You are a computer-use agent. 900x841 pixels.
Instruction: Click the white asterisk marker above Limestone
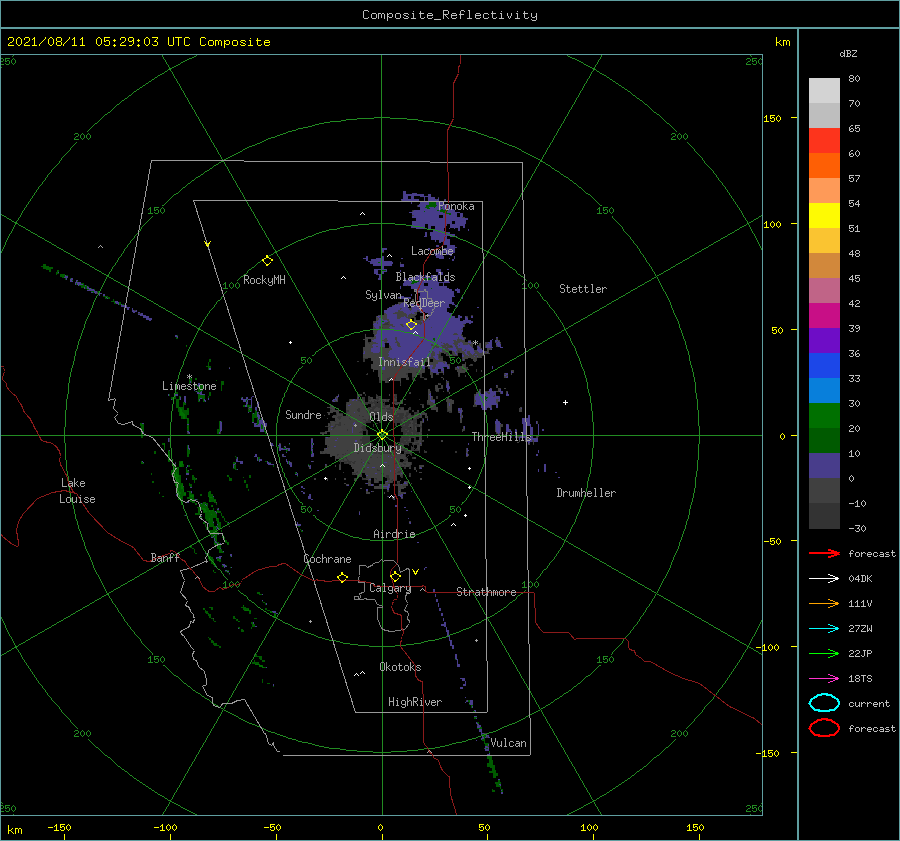[x=189, y=377]
